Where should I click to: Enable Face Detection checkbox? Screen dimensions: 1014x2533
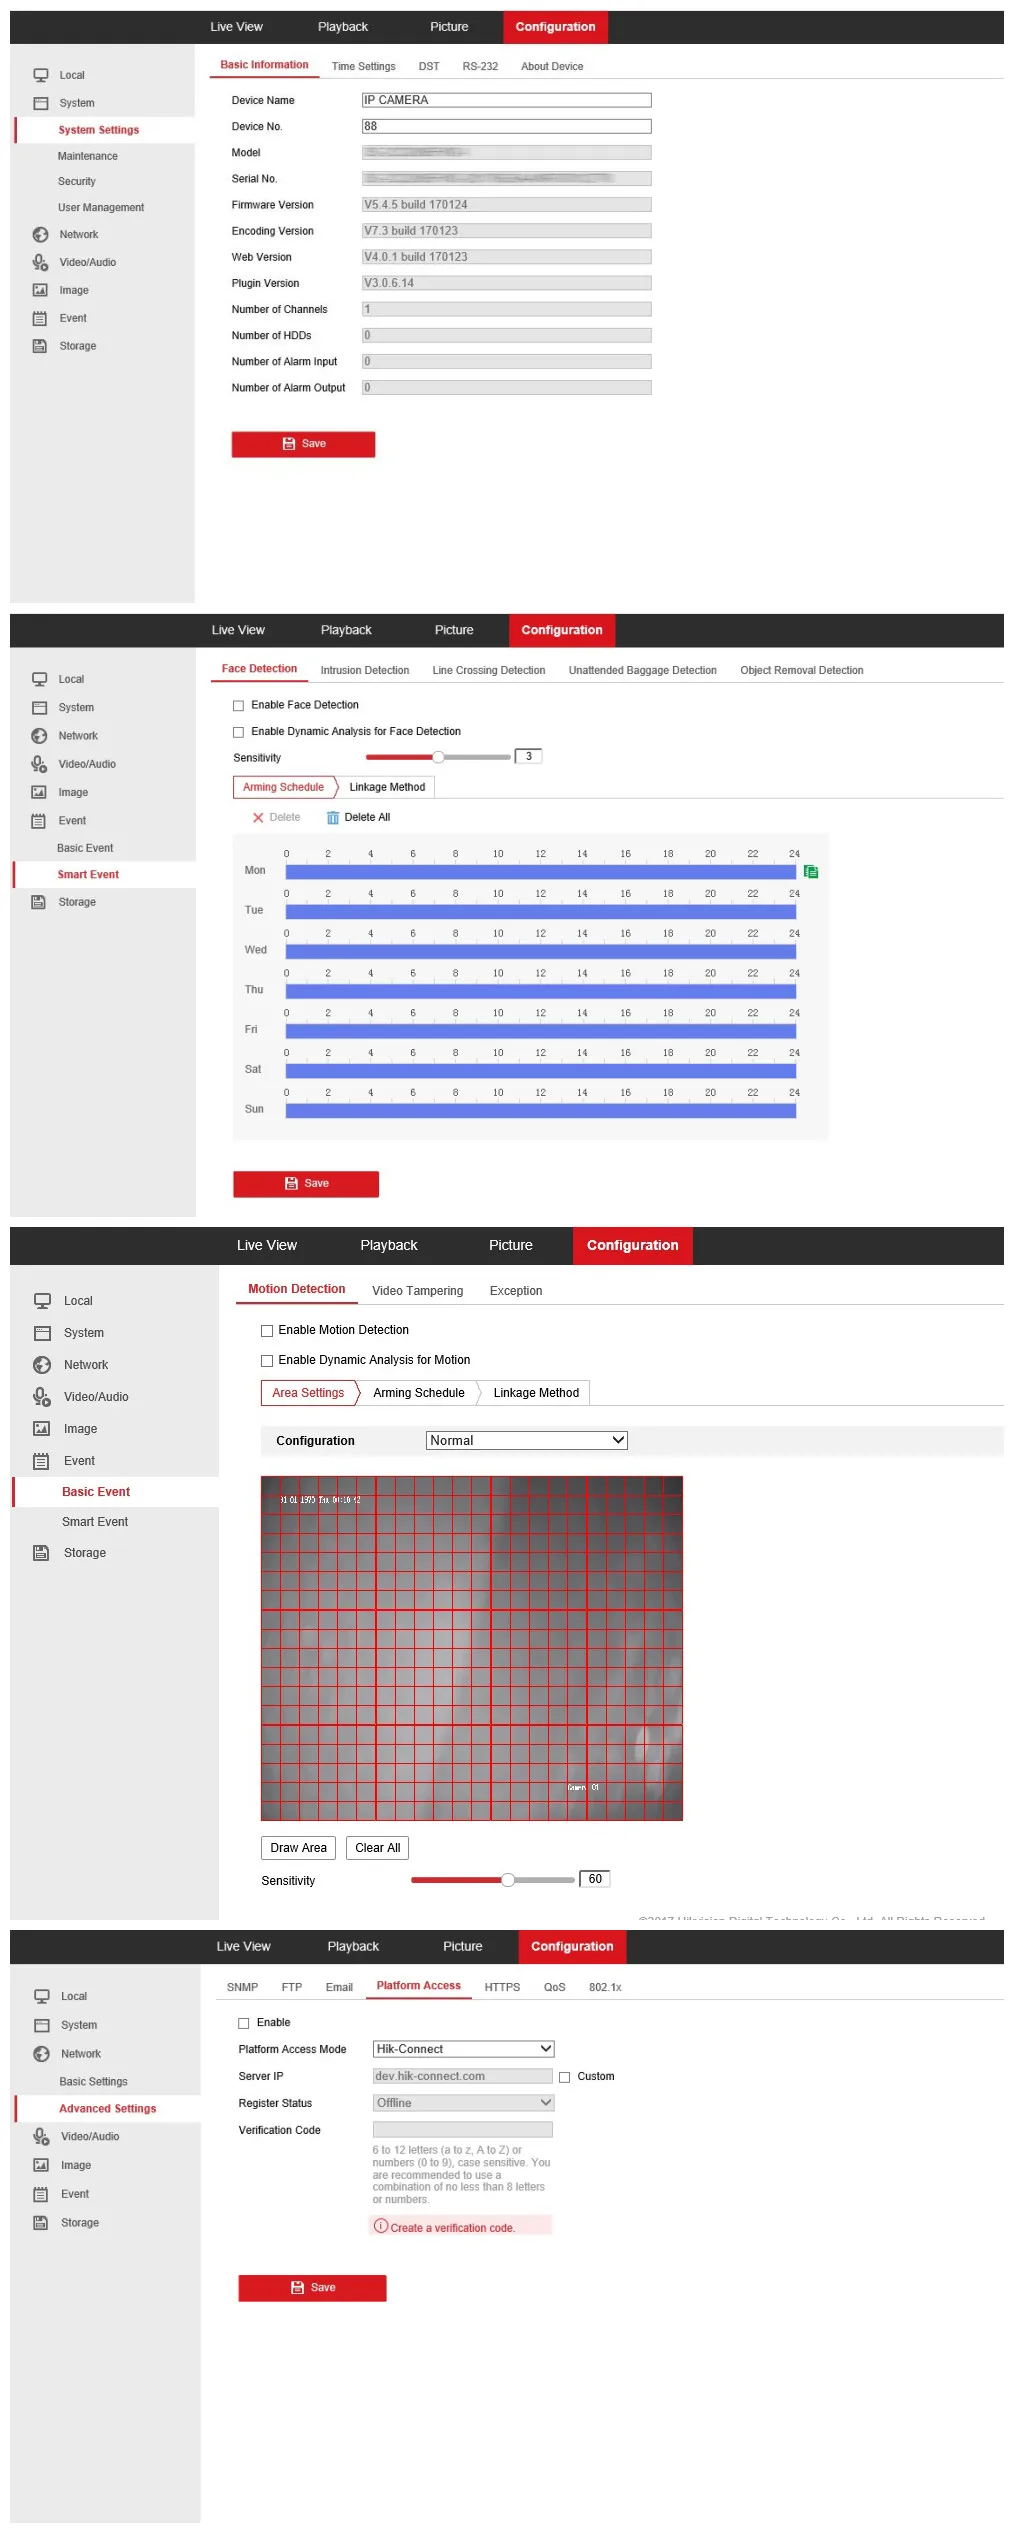[239, 706]
